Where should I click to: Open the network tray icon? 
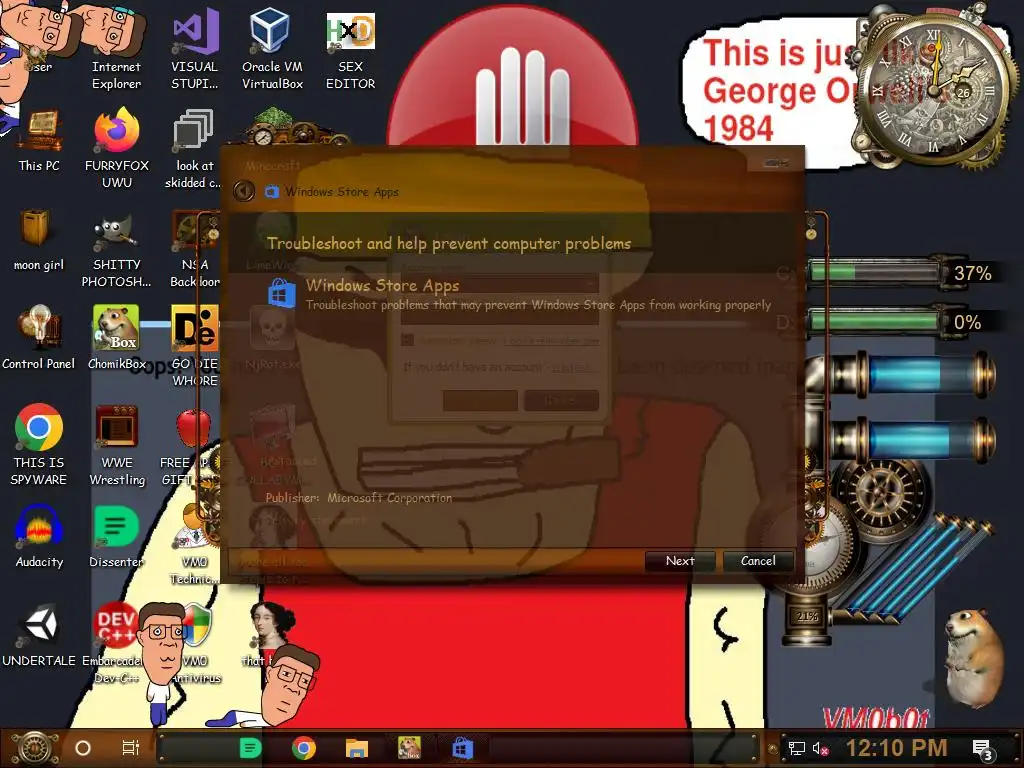pyautogui.click(x=796, y=748)
